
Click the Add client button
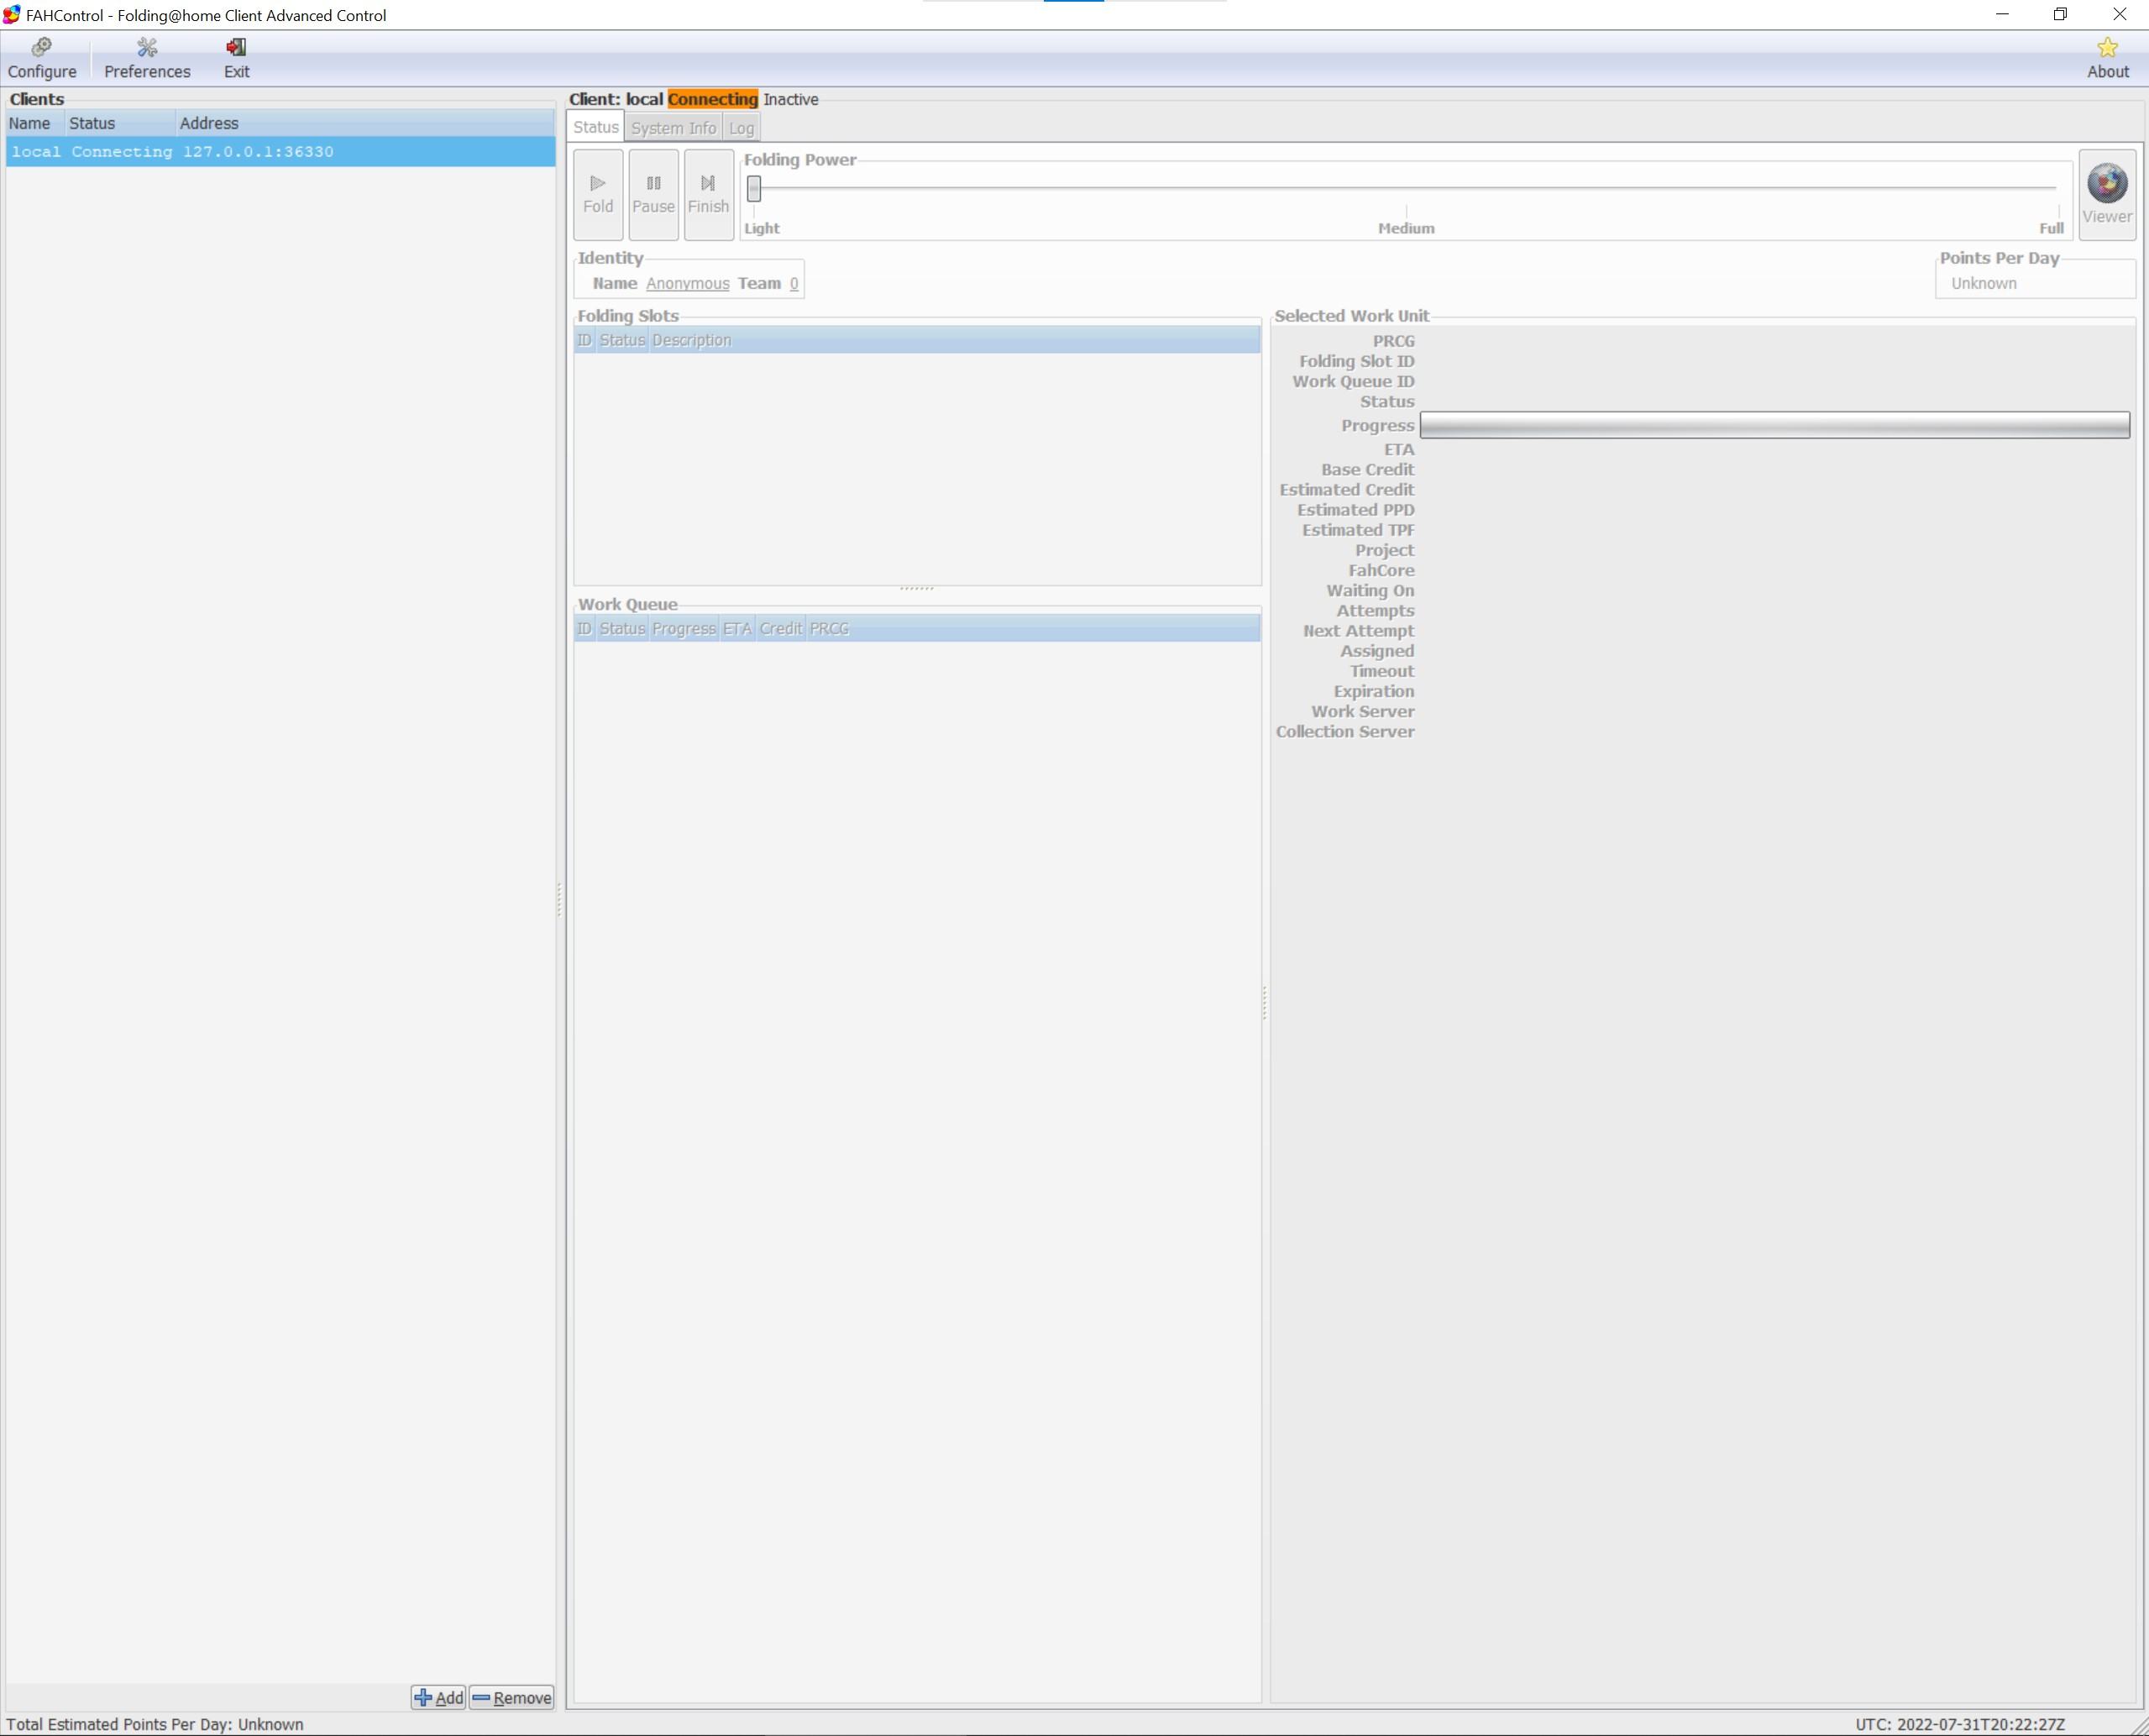coord(439,1697)
